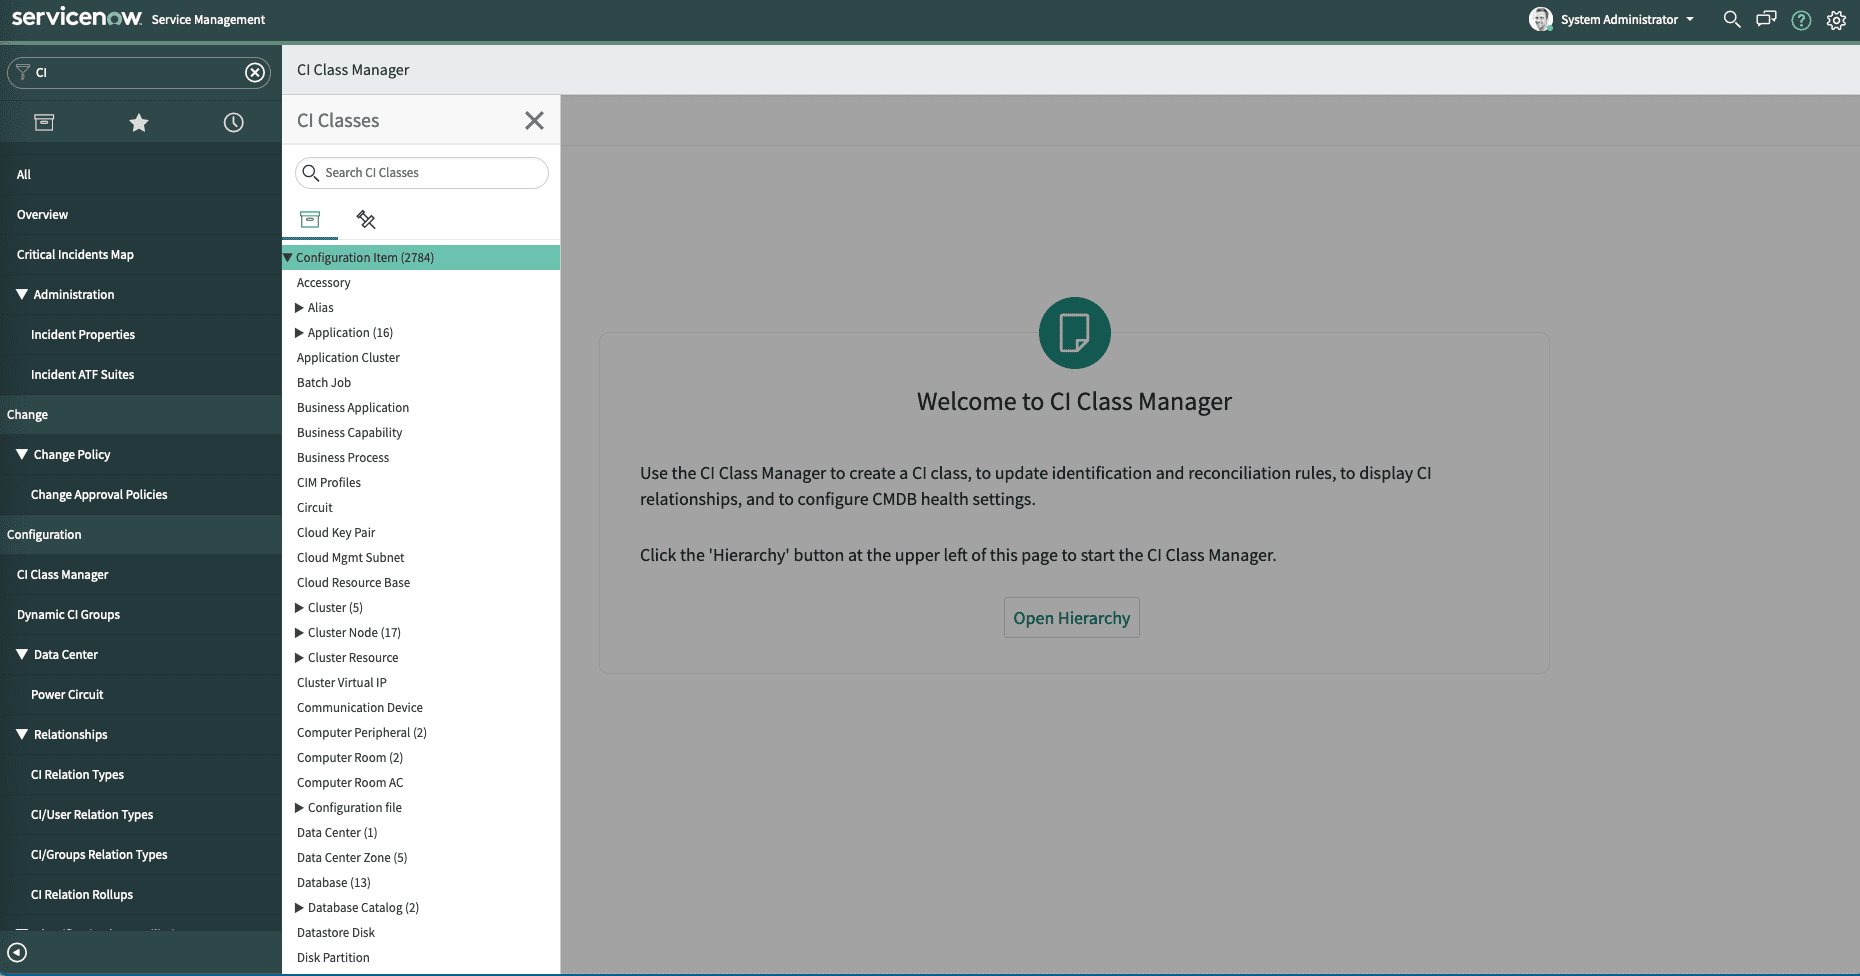Select the all applications box icon in navigator
Viewport: 1860px width, 976px height.
[x=44, y=122]
